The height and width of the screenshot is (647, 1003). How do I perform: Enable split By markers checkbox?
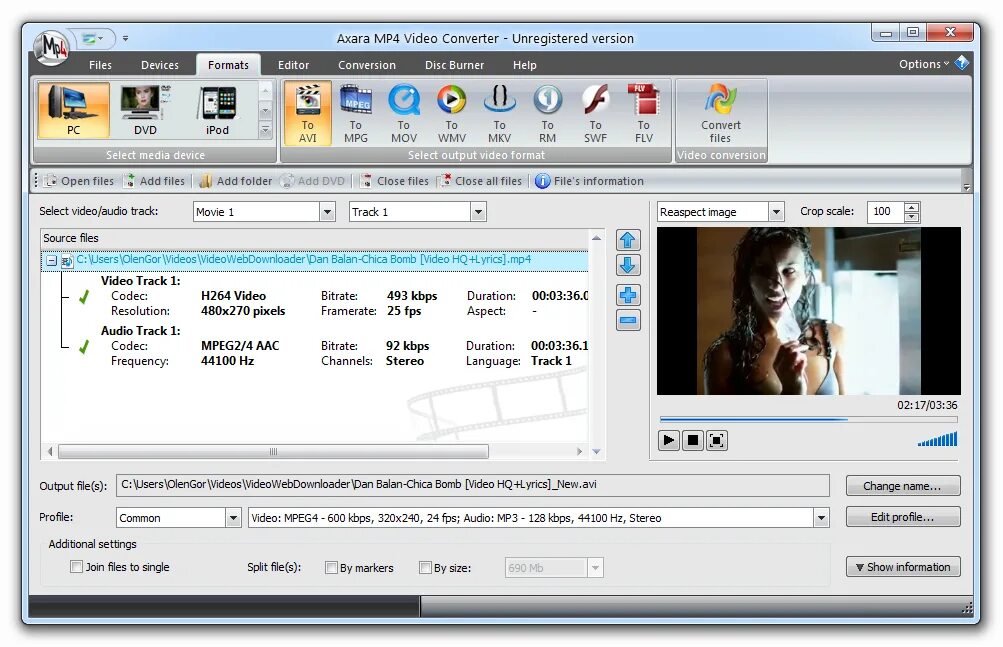331,568
